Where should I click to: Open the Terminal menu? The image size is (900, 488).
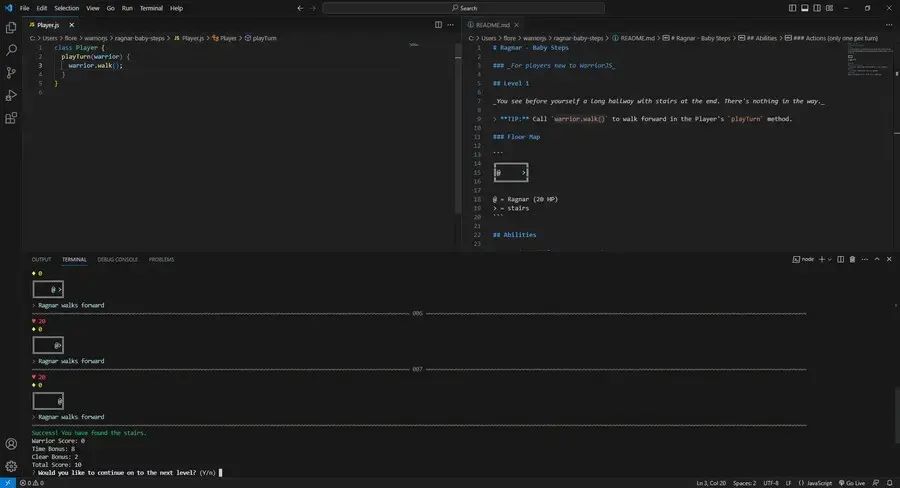pos(152,8)
